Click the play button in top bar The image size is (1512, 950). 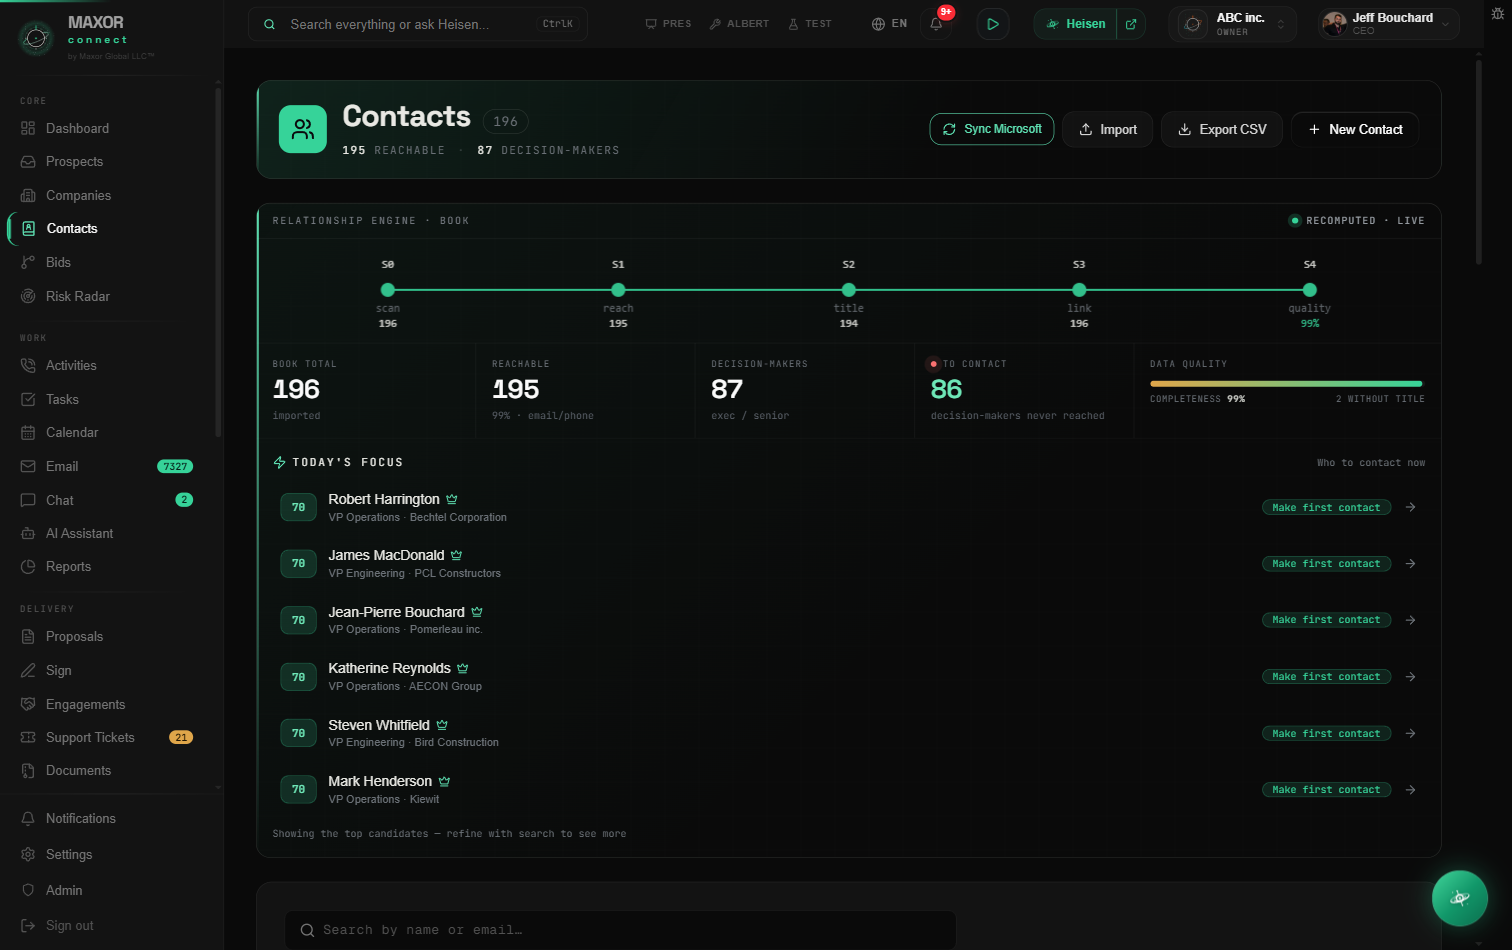tap(992, 24)
